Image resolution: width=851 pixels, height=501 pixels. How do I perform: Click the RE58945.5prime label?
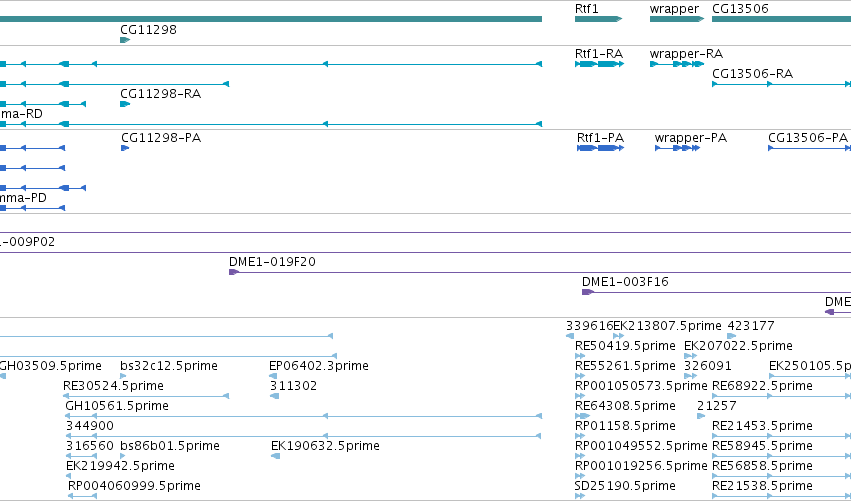point(763,446)
